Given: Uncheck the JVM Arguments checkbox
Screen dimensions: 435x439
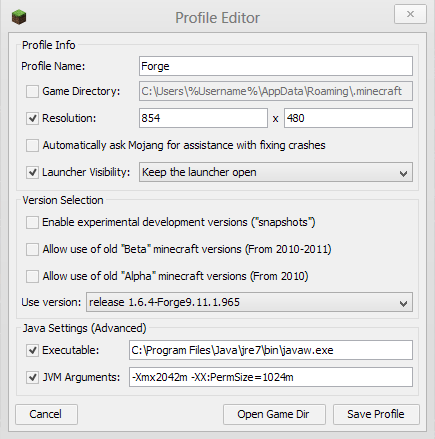Looking at the screenshot, I should tap(32, 377).
